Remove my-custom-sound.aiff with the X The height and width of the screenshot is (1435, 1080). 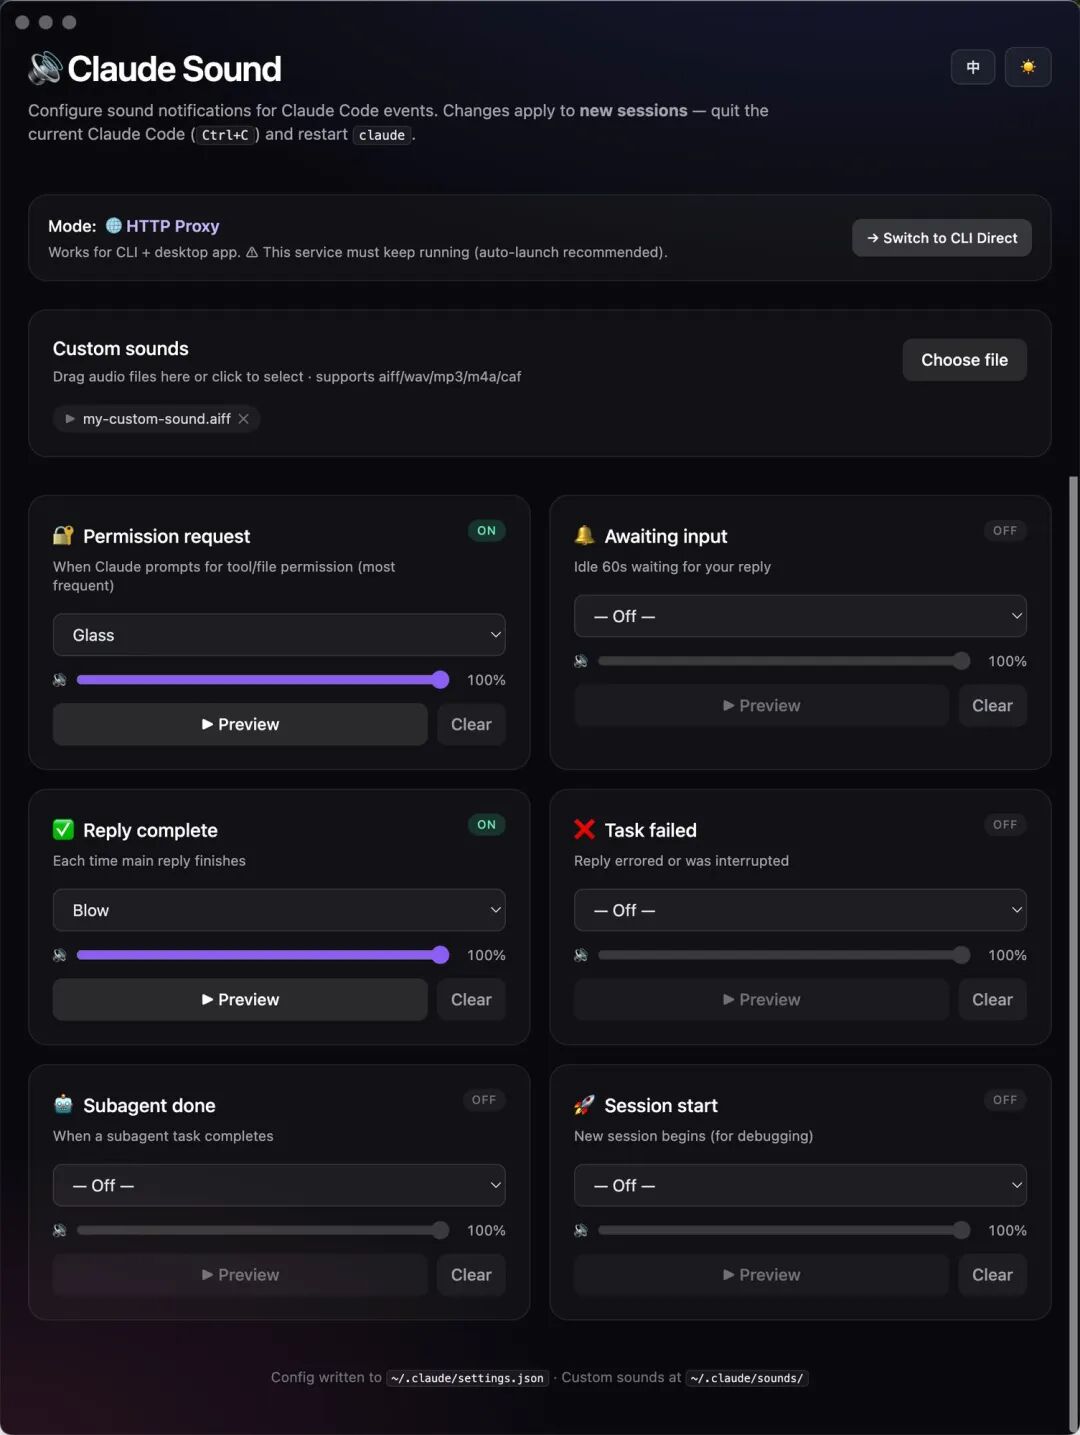(243, 419)
